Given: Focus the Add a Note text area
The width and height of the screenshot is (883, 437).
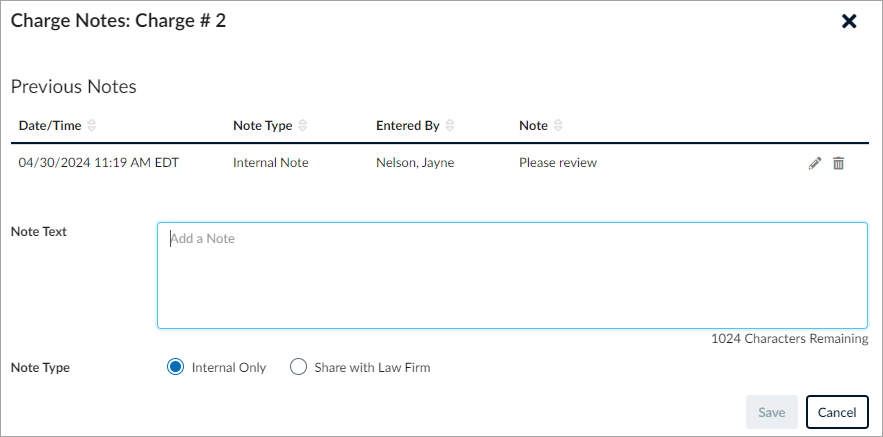Looking at the screenshot, I should pos(512,275).
